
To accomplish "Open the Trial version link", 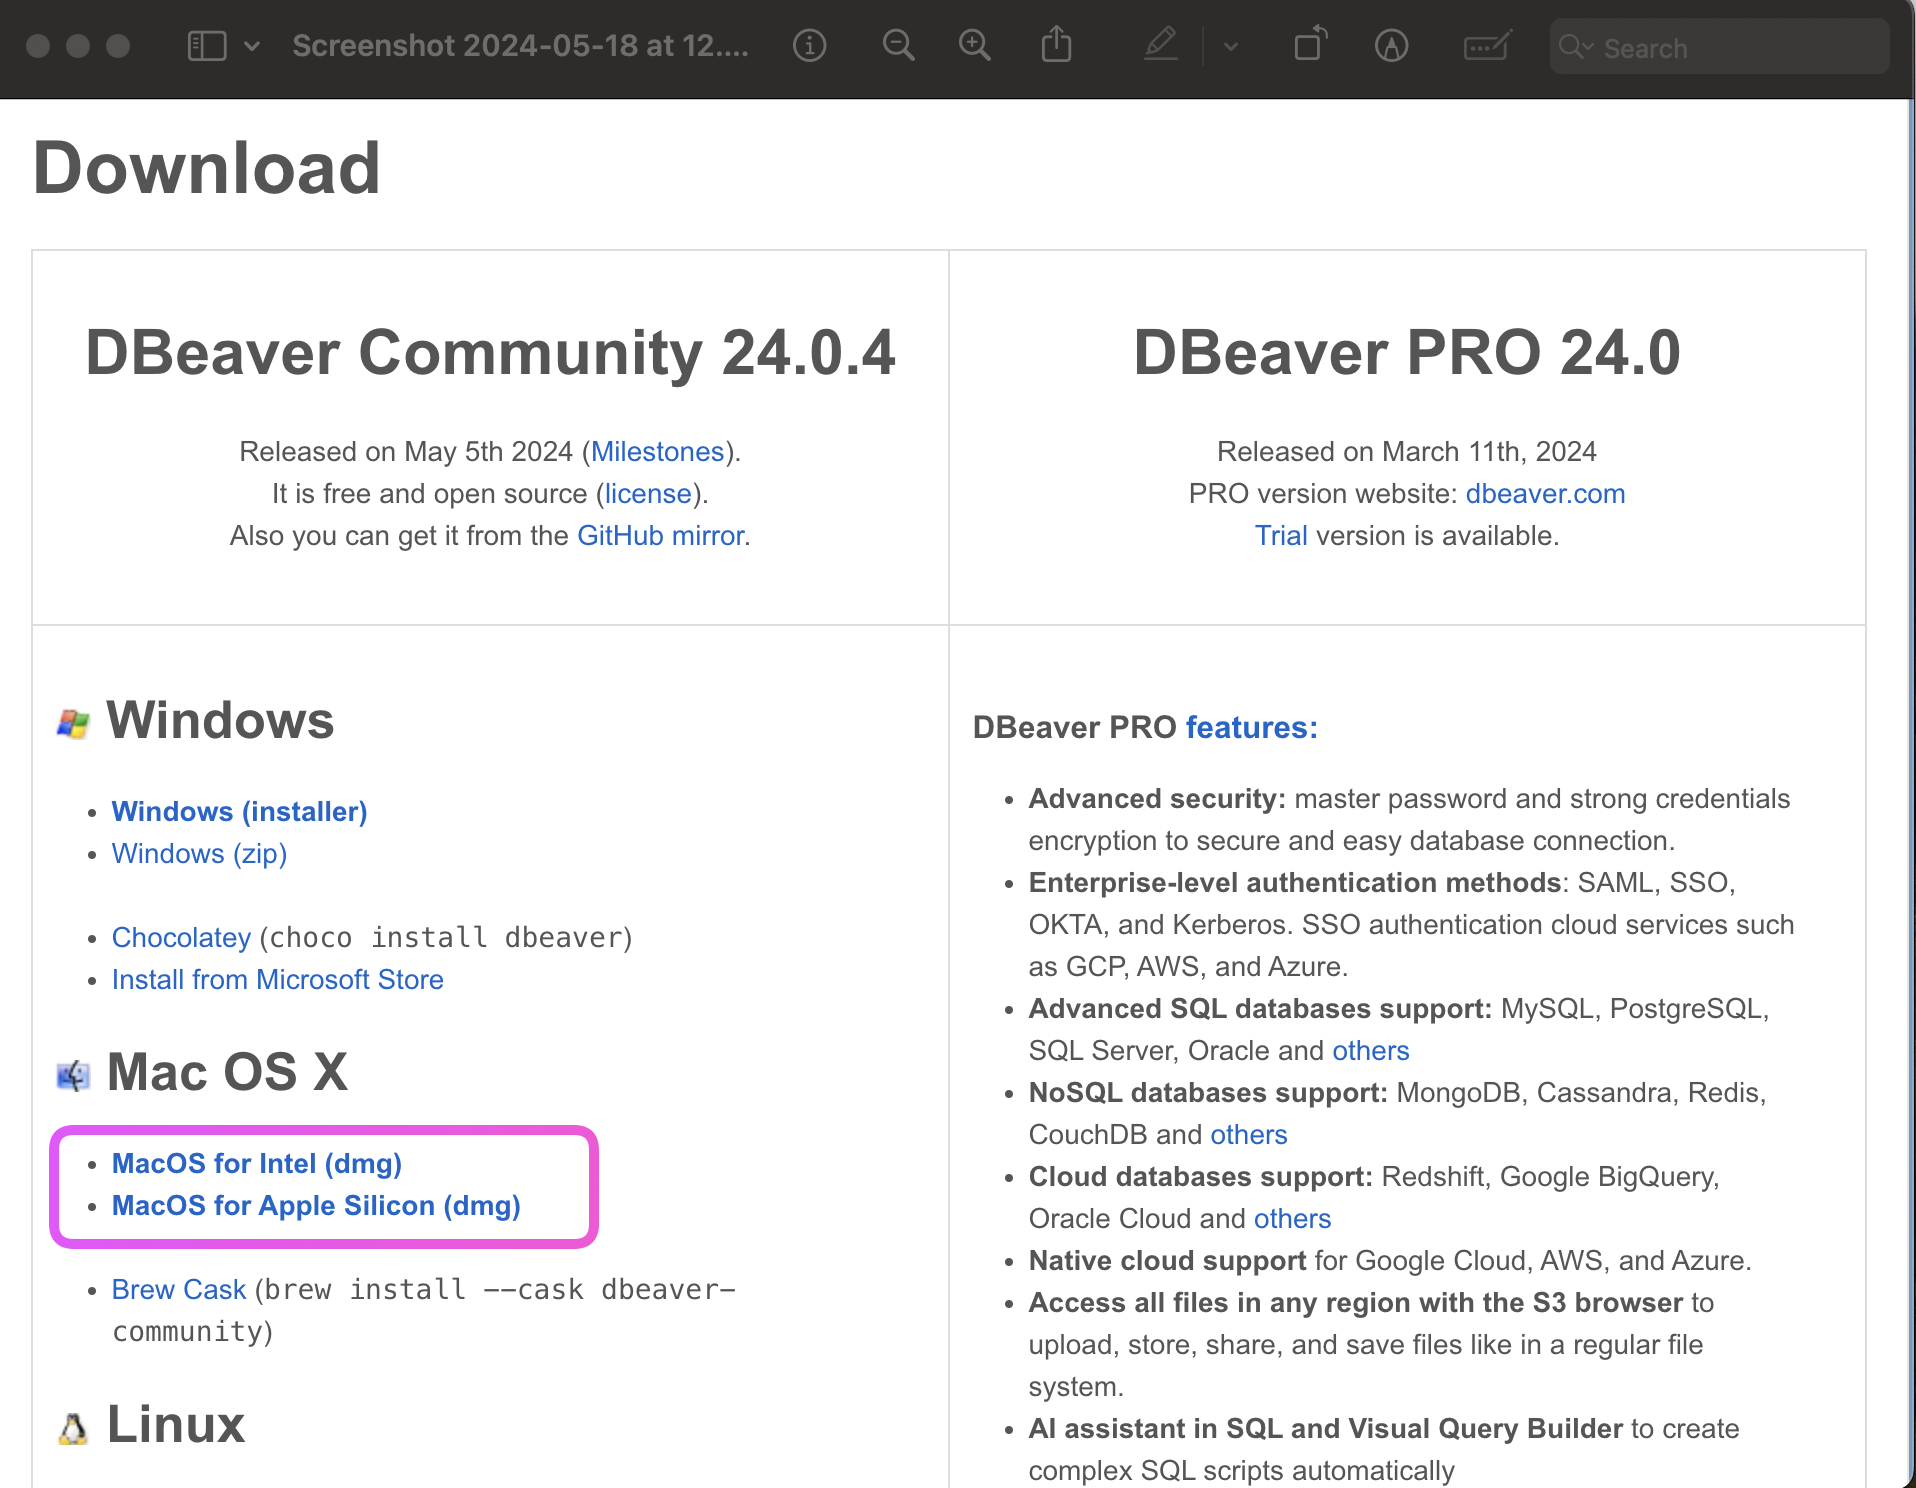I will (1281, 535).
